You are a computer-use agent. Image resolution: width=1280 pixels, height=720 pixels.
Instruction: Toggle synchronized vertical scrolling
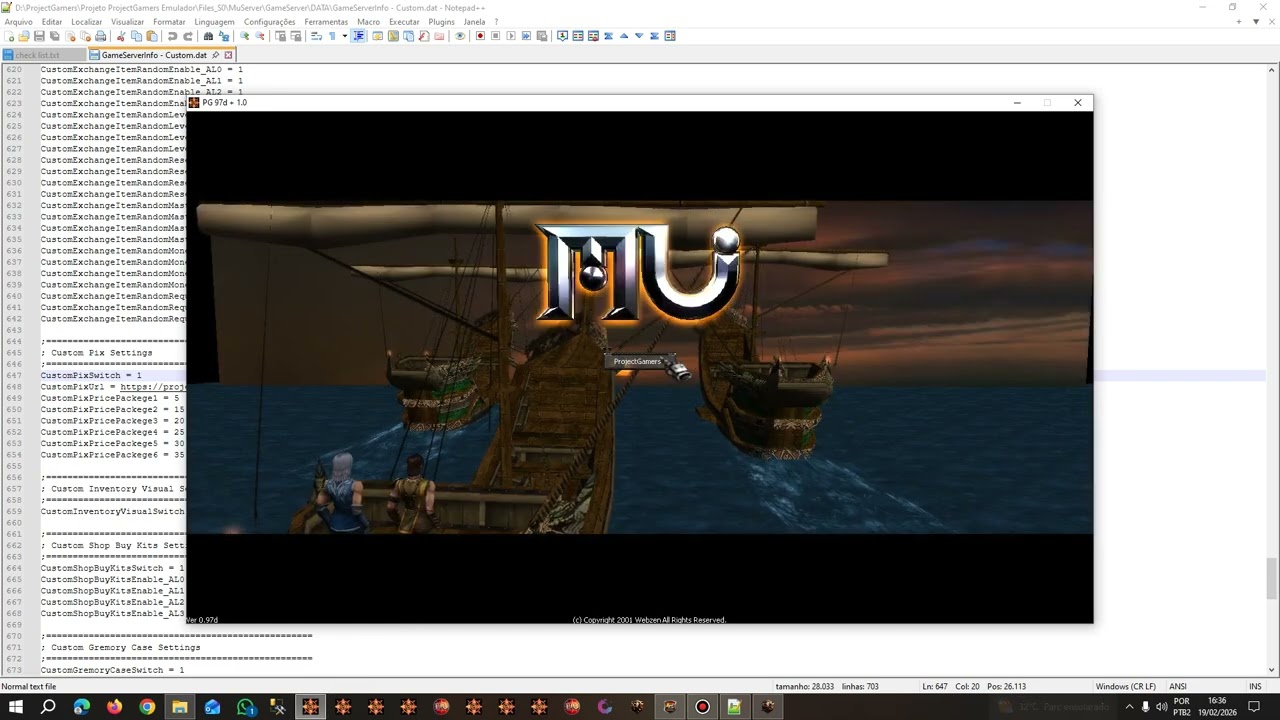pos(281,36)
